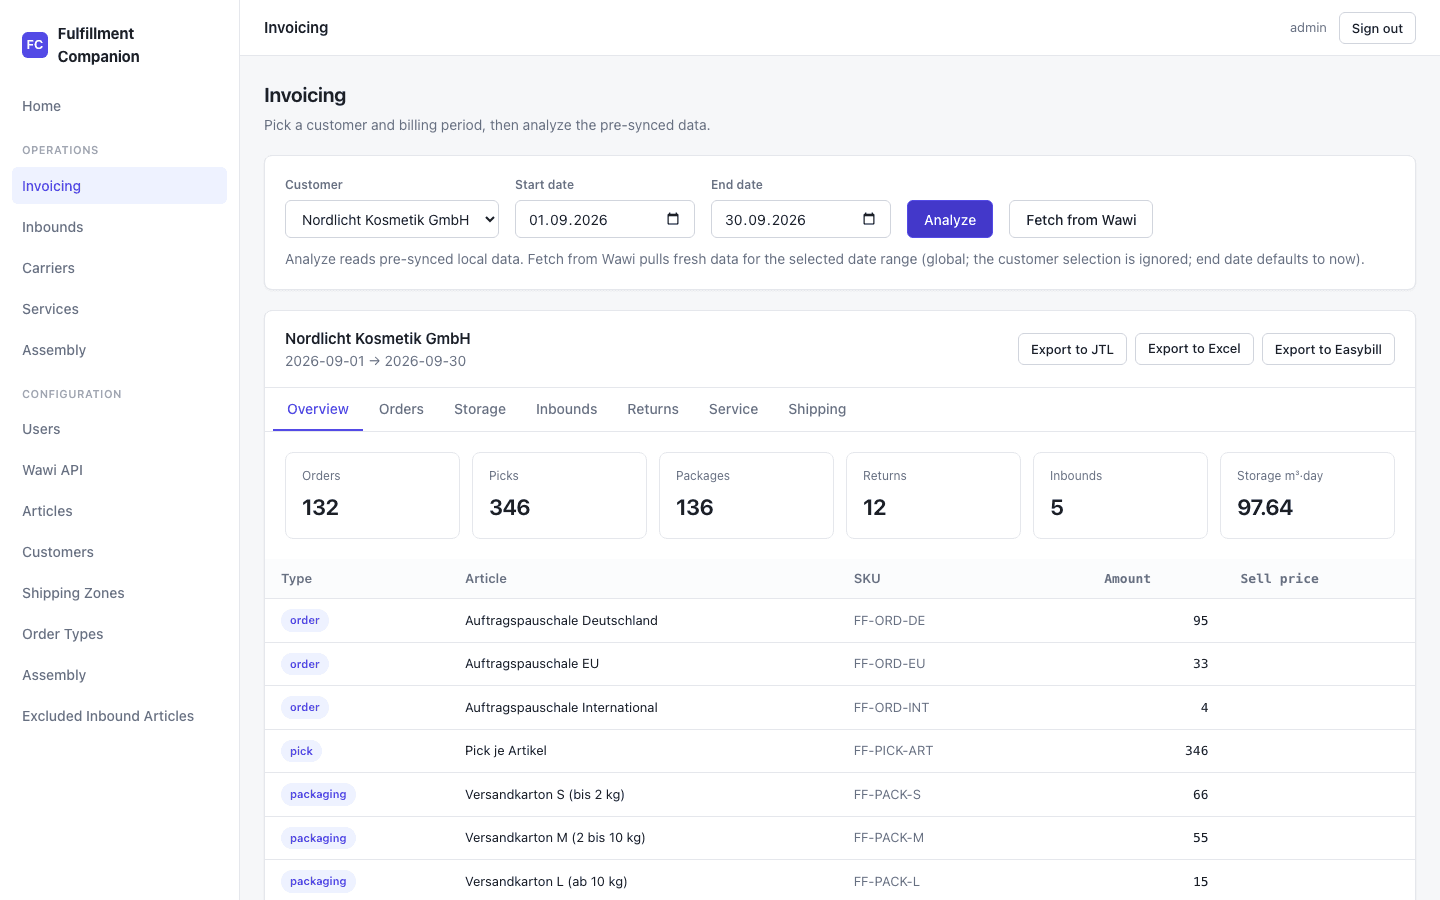Click the Returns summary card
The height and width of the screenshot is (900, 1440).
point(933,495)
